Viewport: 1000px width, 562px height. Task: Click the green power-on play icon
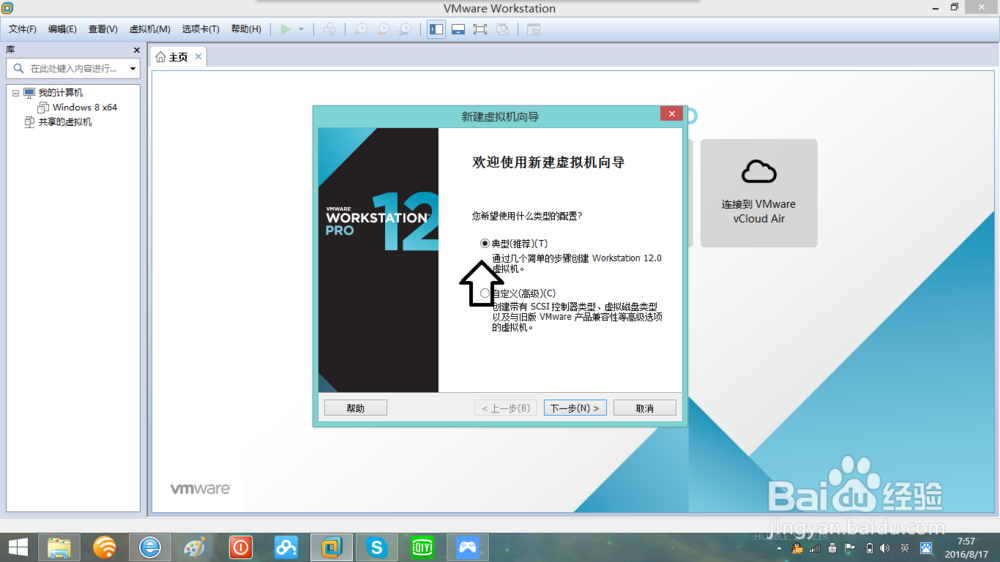tap(285, 29)
